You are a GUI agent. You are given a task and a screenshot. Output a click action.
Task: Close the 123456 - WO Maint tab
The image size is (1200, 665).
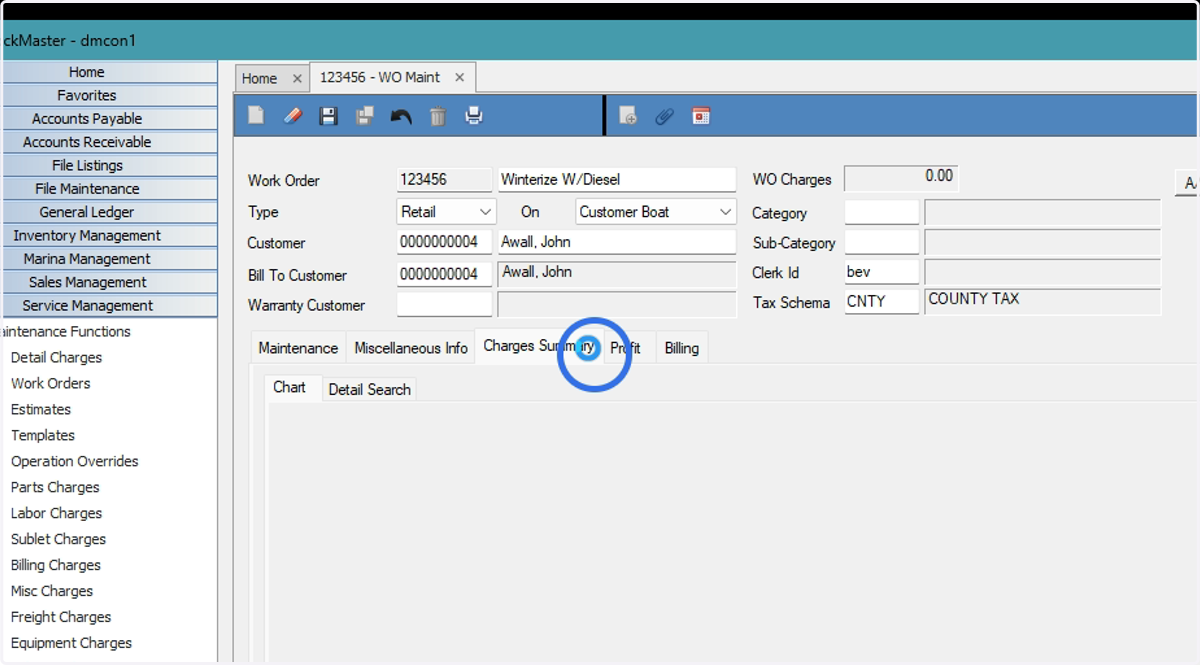coord(460,77)
